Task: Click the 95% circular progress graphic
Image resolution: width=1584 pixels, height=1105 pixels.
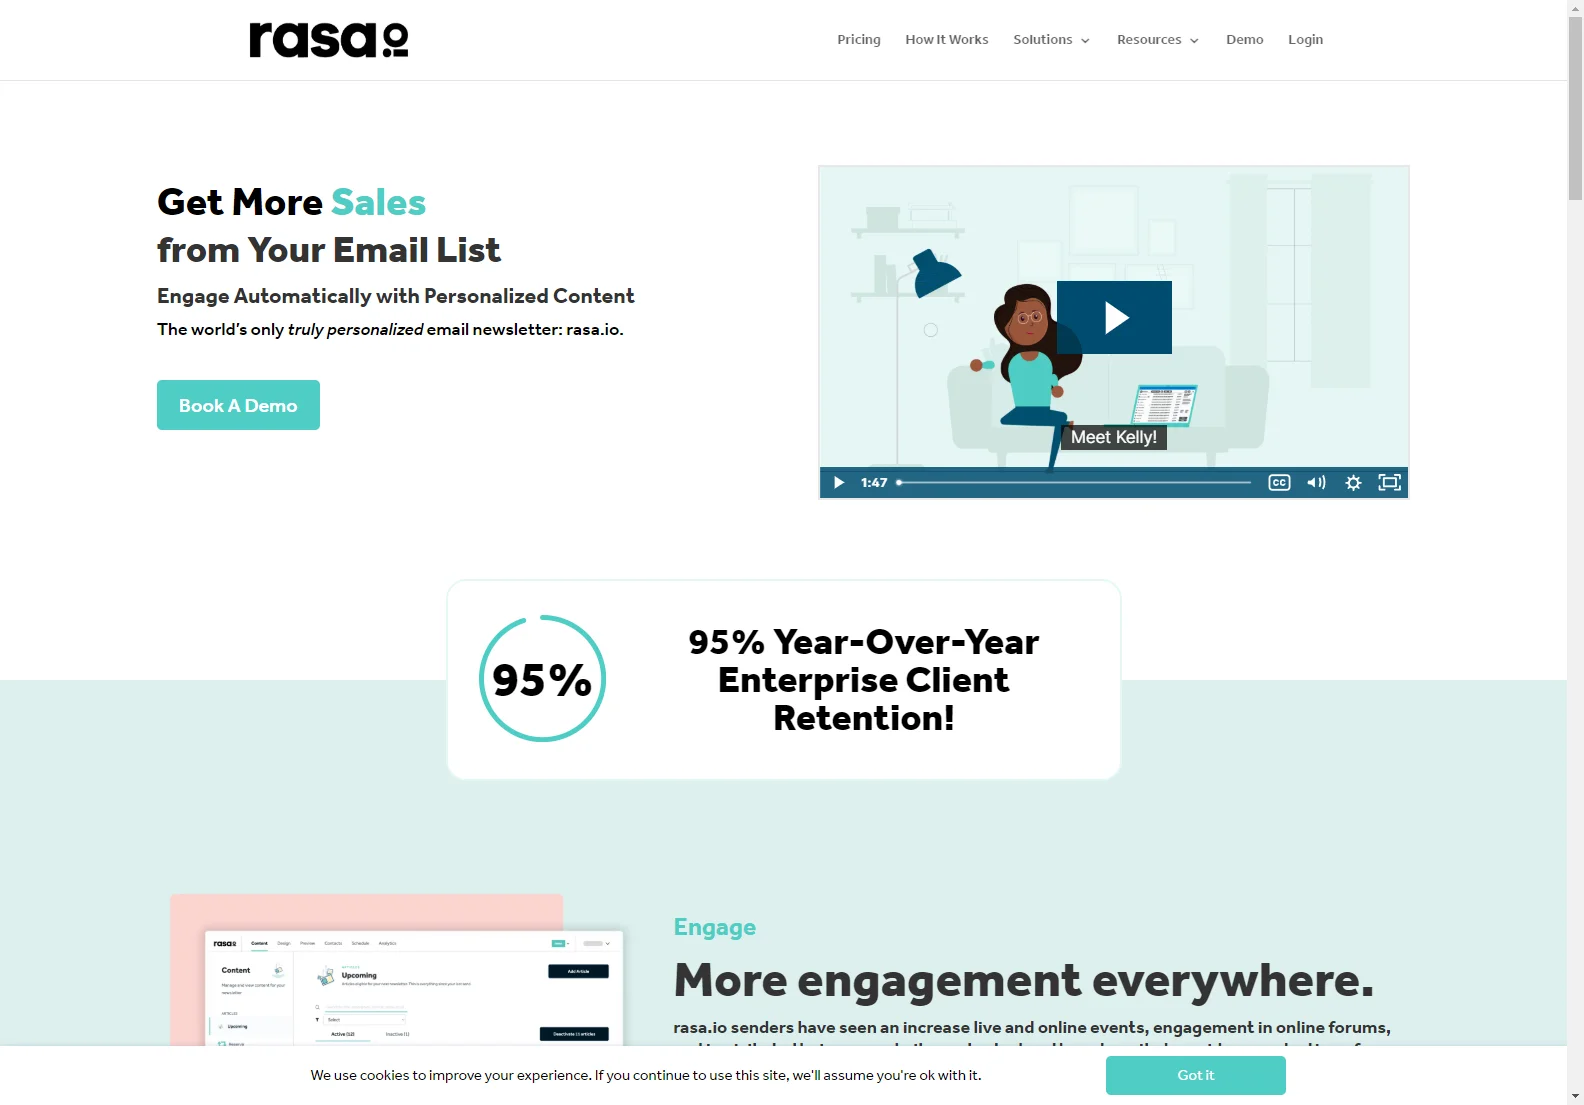Action: click(x=543, y=678)
